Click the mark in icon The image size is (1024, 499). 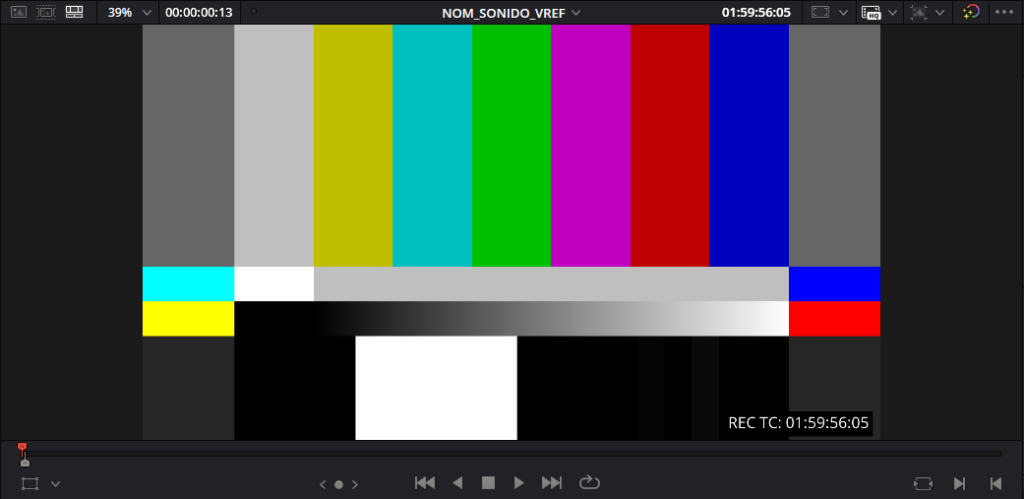pos(959,483)
